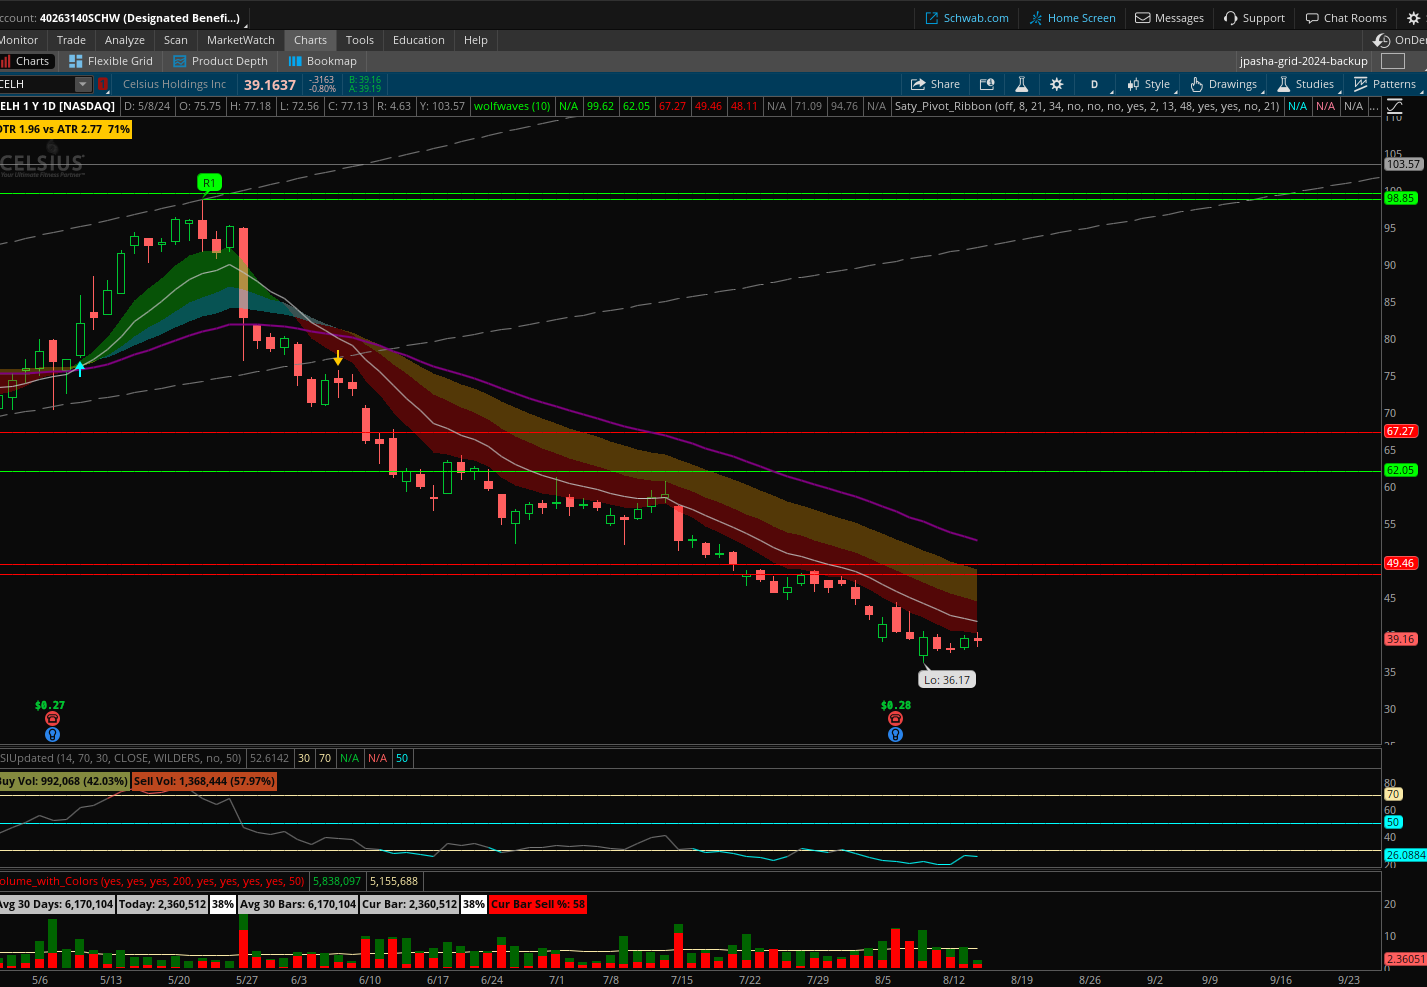Screen dimensions: 1427x987
Task: Switch to the Bookmap sub-tab
Action: tap(323, 61)
